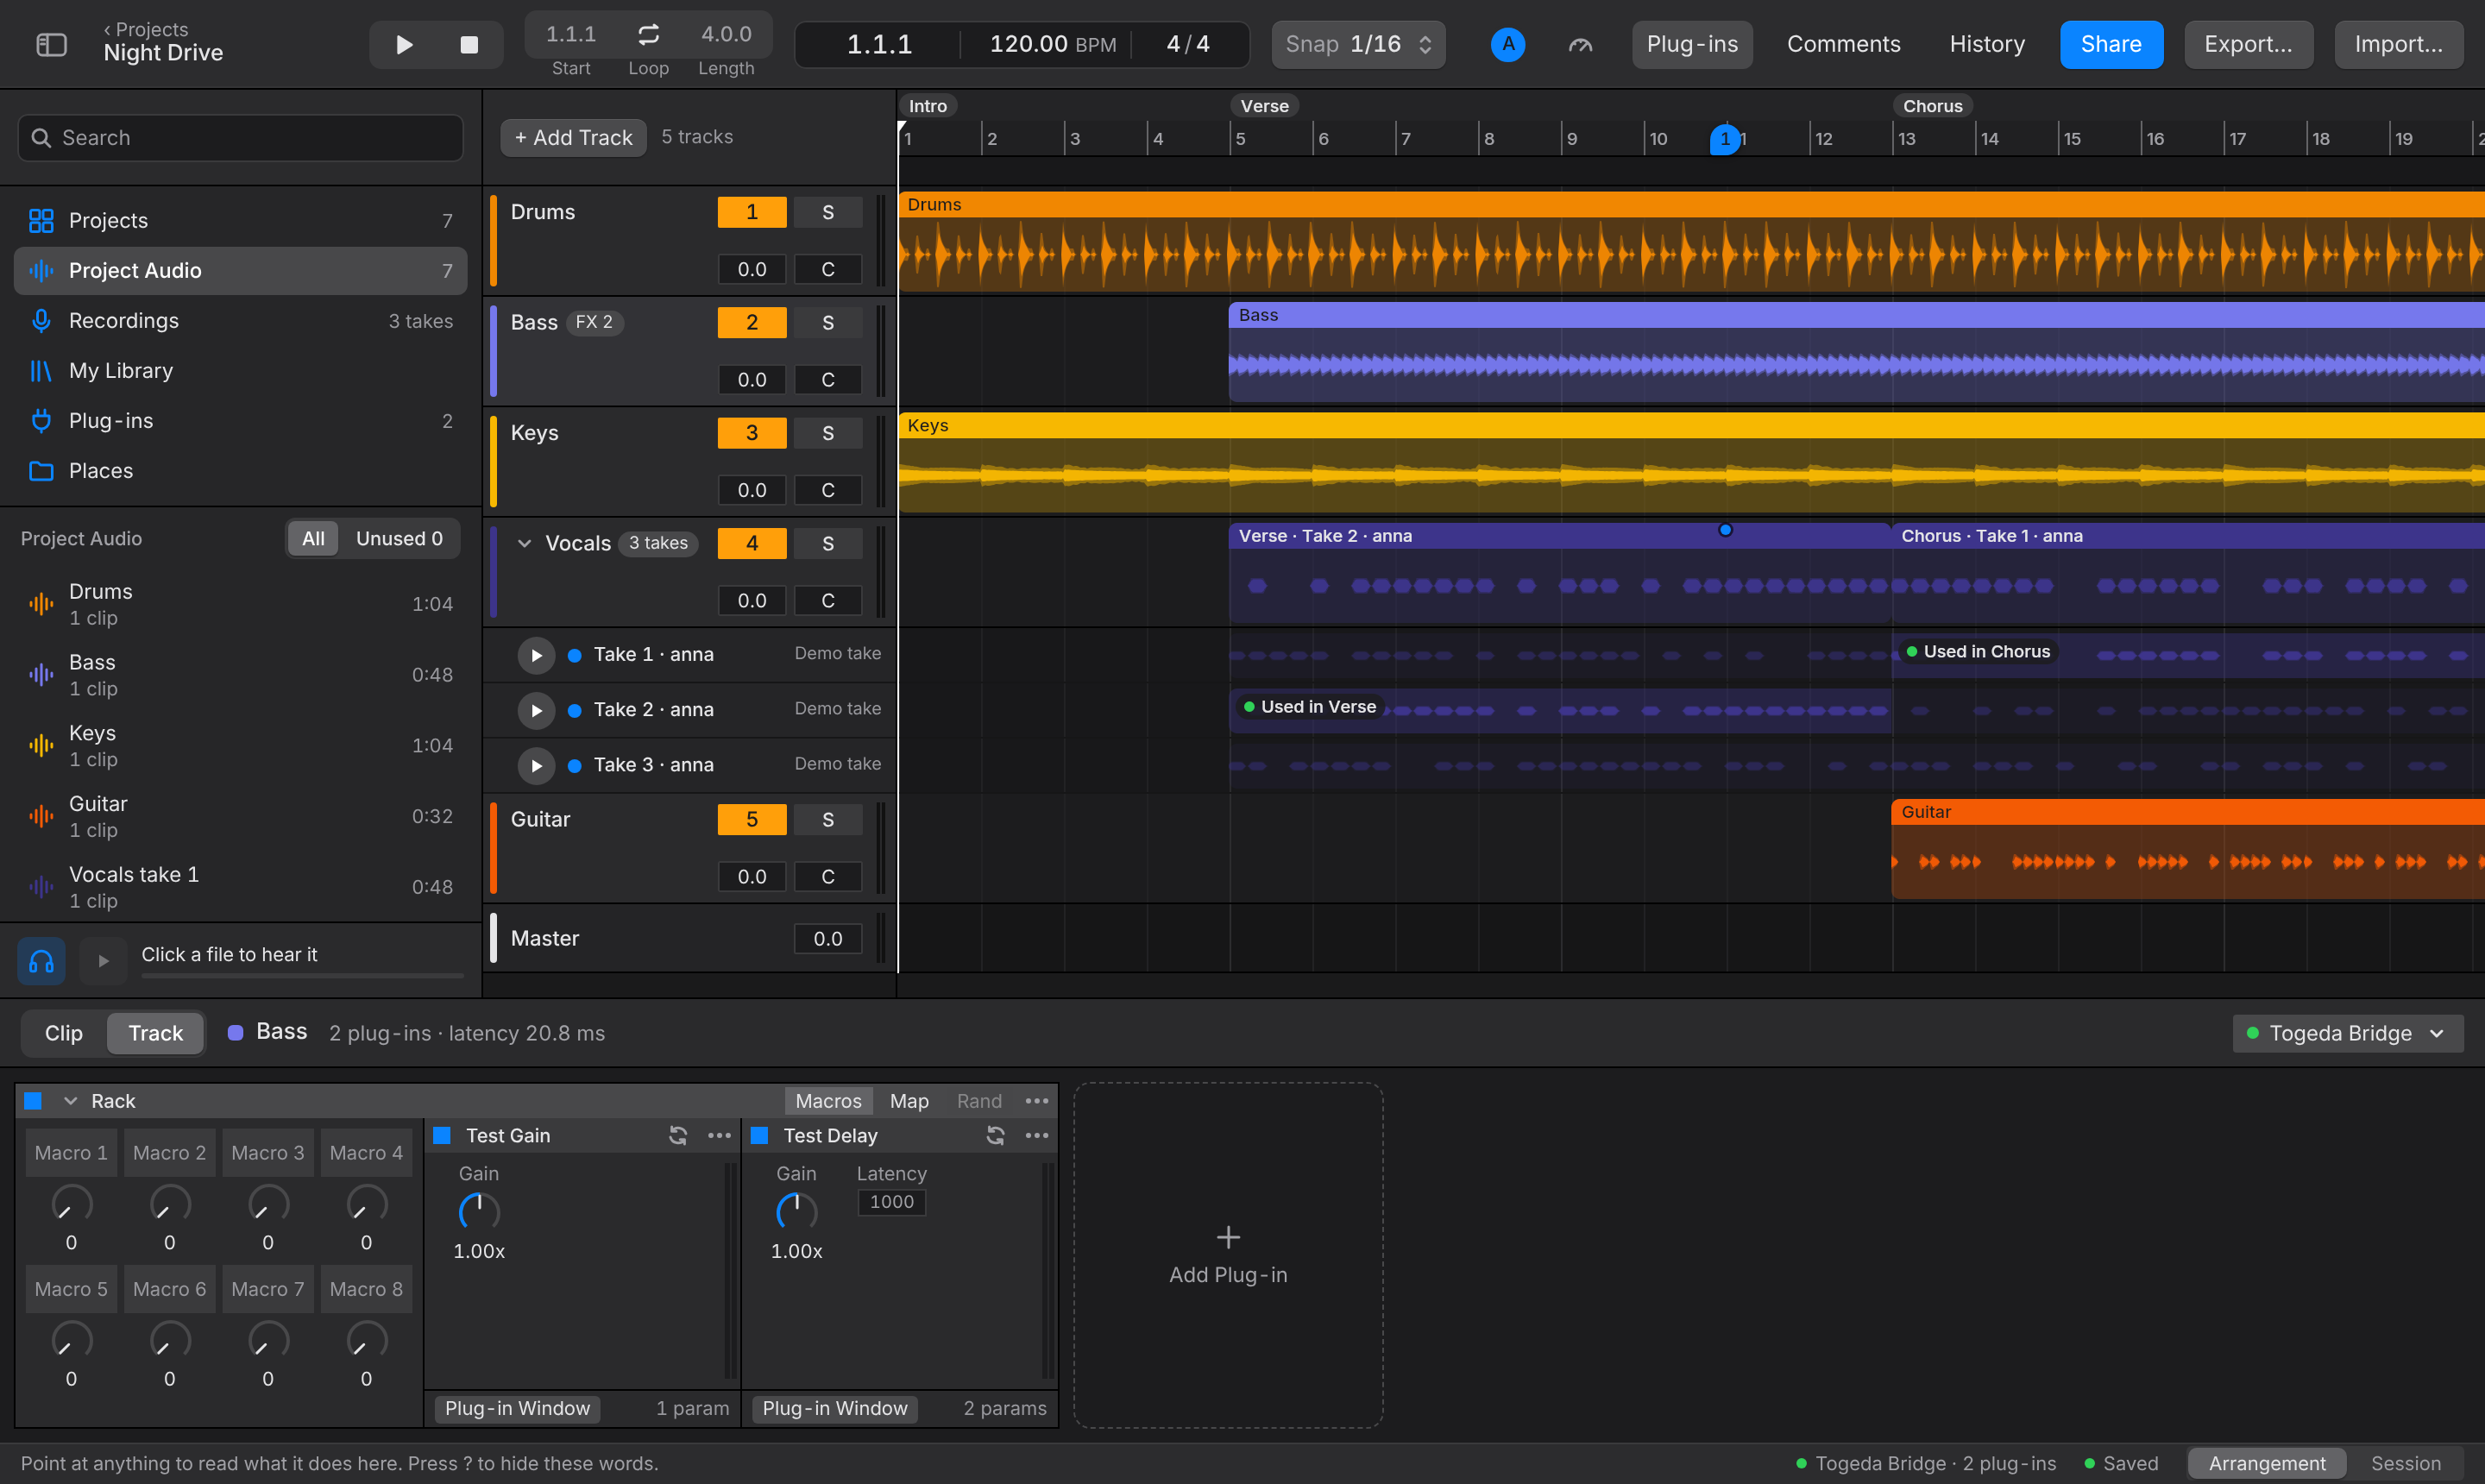2485x1484 pixels.
Task: Open the Snap 1/16 selector
Action: click(1358, 45)
